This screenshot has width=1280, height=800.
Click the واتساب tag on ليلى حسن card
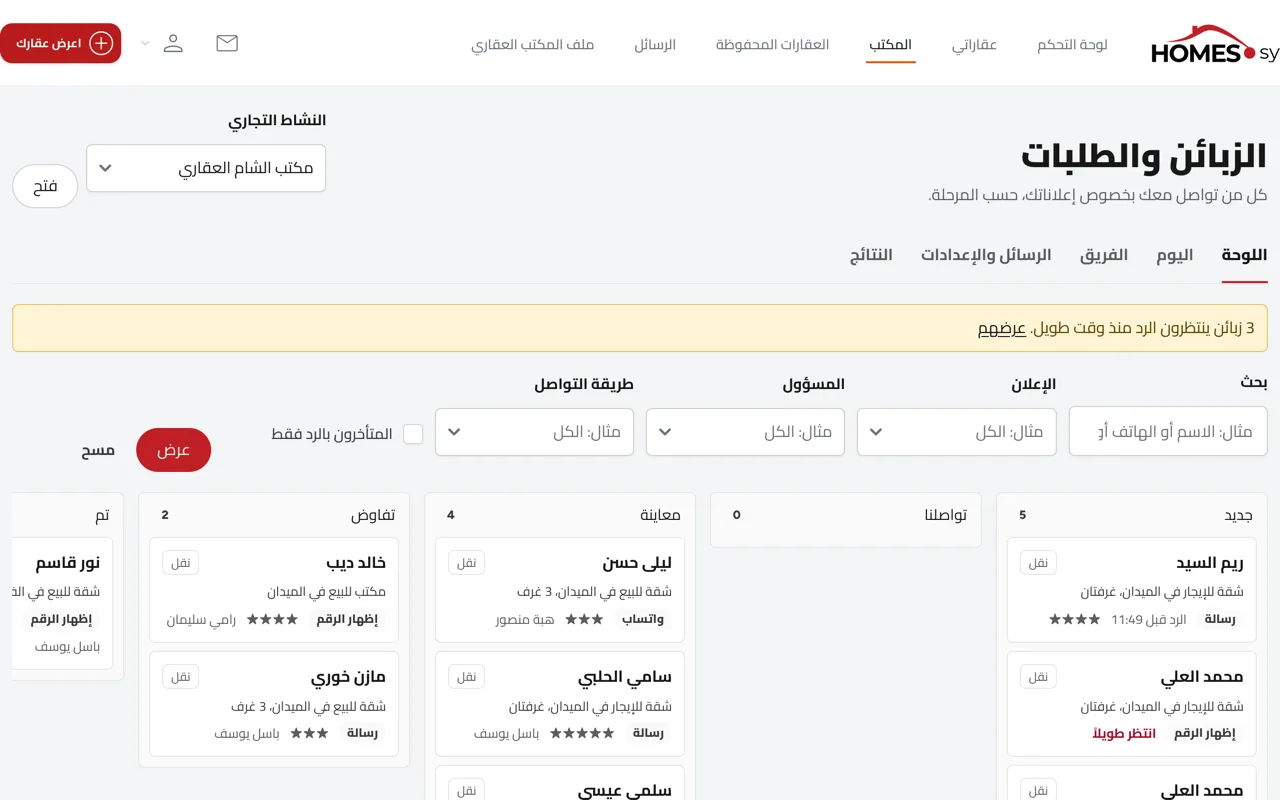[643, 619]
